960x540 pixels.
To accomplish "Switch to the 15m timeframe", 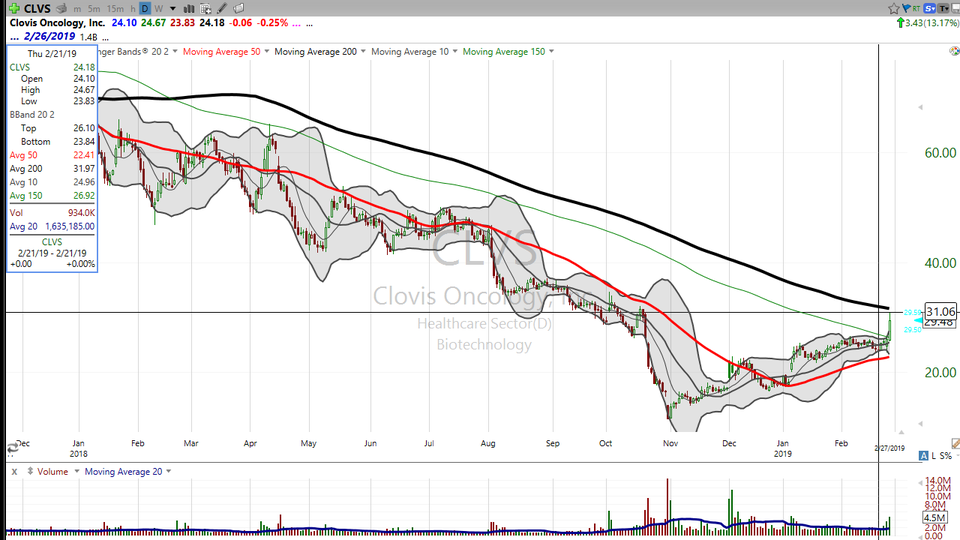I will (115, 9).
